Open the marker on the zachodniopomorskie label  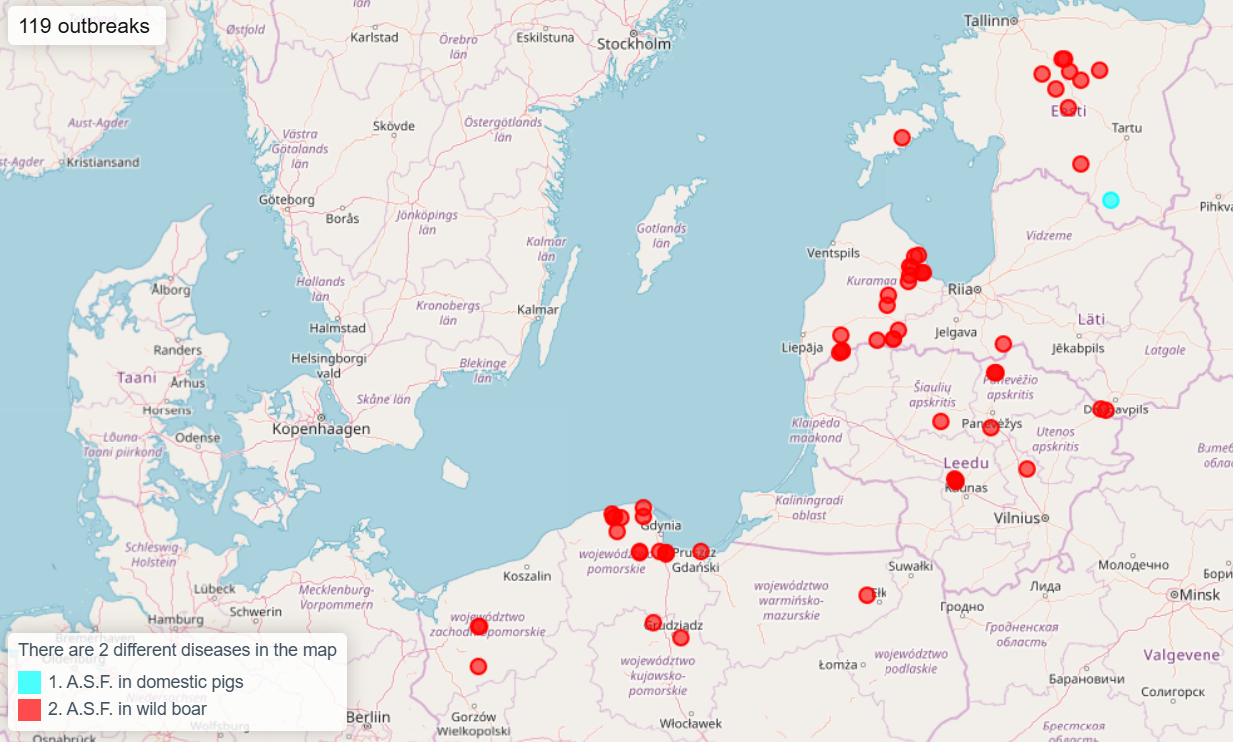(x=479, y=627)
